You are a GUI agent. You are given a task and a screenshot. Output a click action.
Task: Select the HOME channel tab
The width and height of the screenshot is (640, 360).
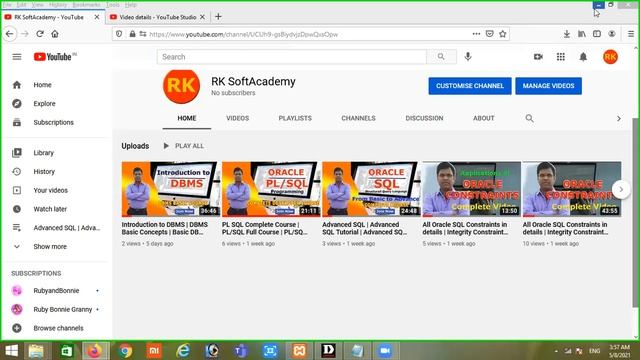point(187,118)
